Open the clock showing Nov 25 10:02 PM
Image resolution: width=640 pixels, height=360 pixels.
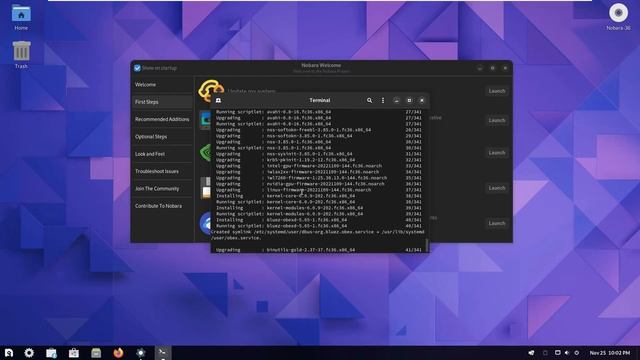pyautogui.click(x=610, y=353)
